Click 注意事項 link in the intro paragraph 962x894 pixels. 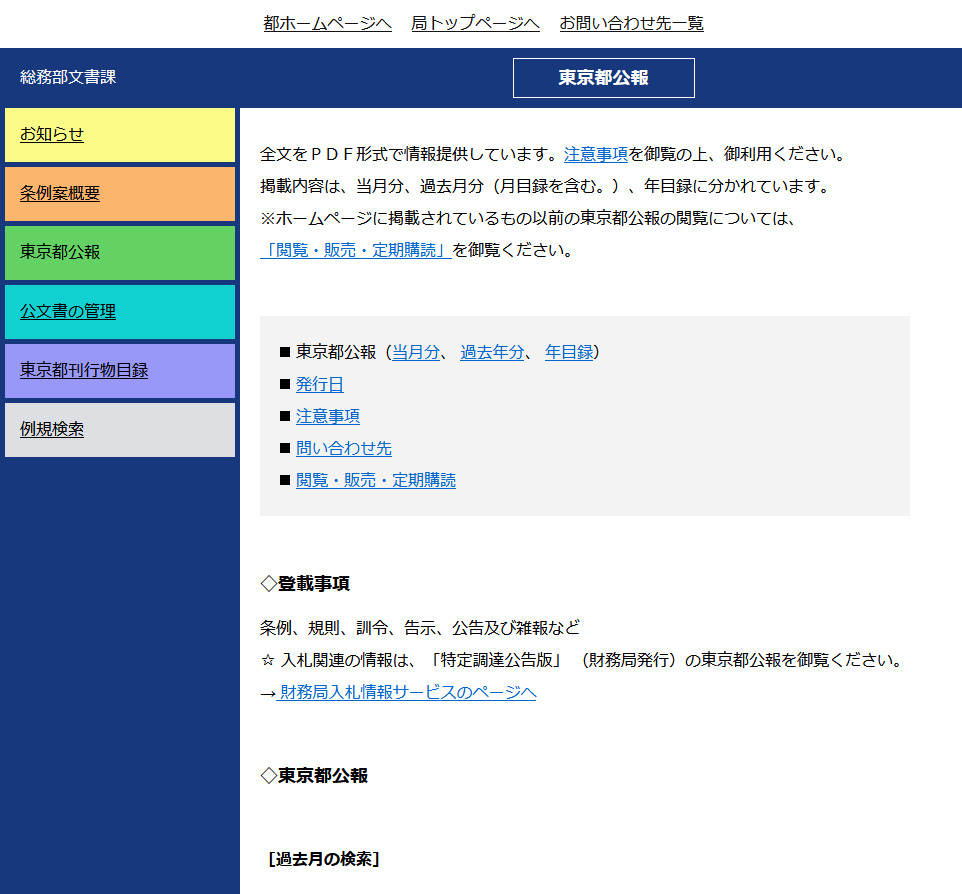pyautogui.click(x=596, y=154)
